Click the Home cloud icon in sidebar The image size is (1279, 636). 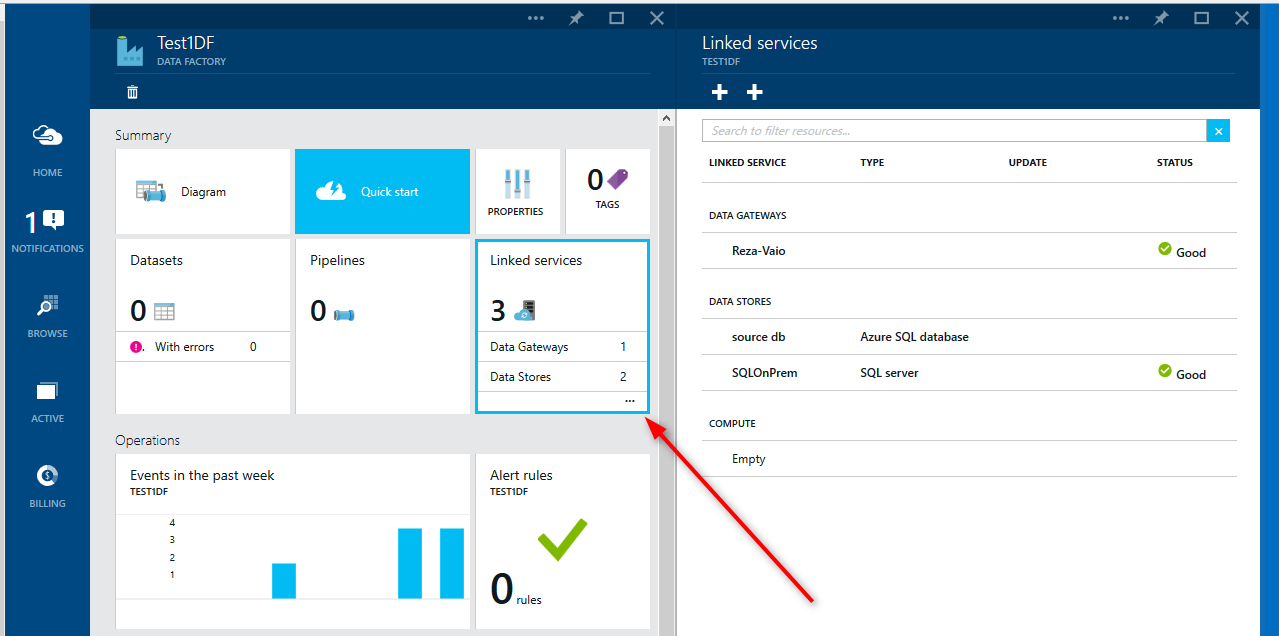point(47,136)
